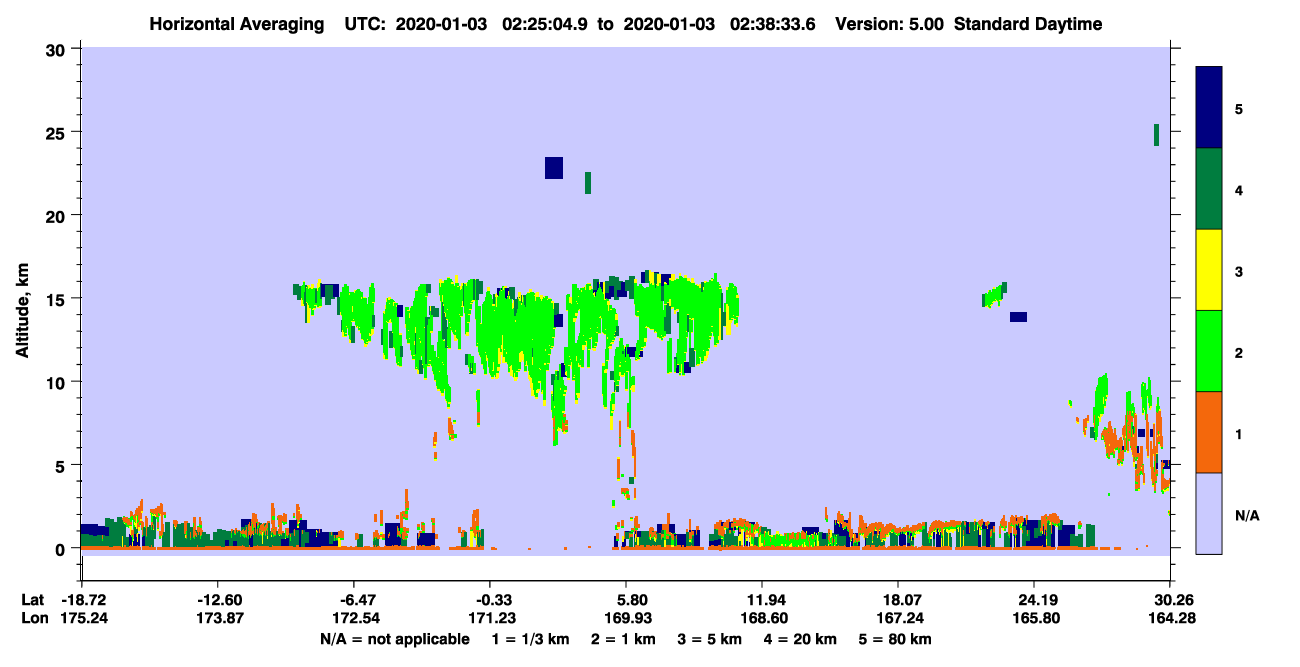Click the y-axis tick label 10
The height and width of the screenshot is (667, 1300).
57,382
